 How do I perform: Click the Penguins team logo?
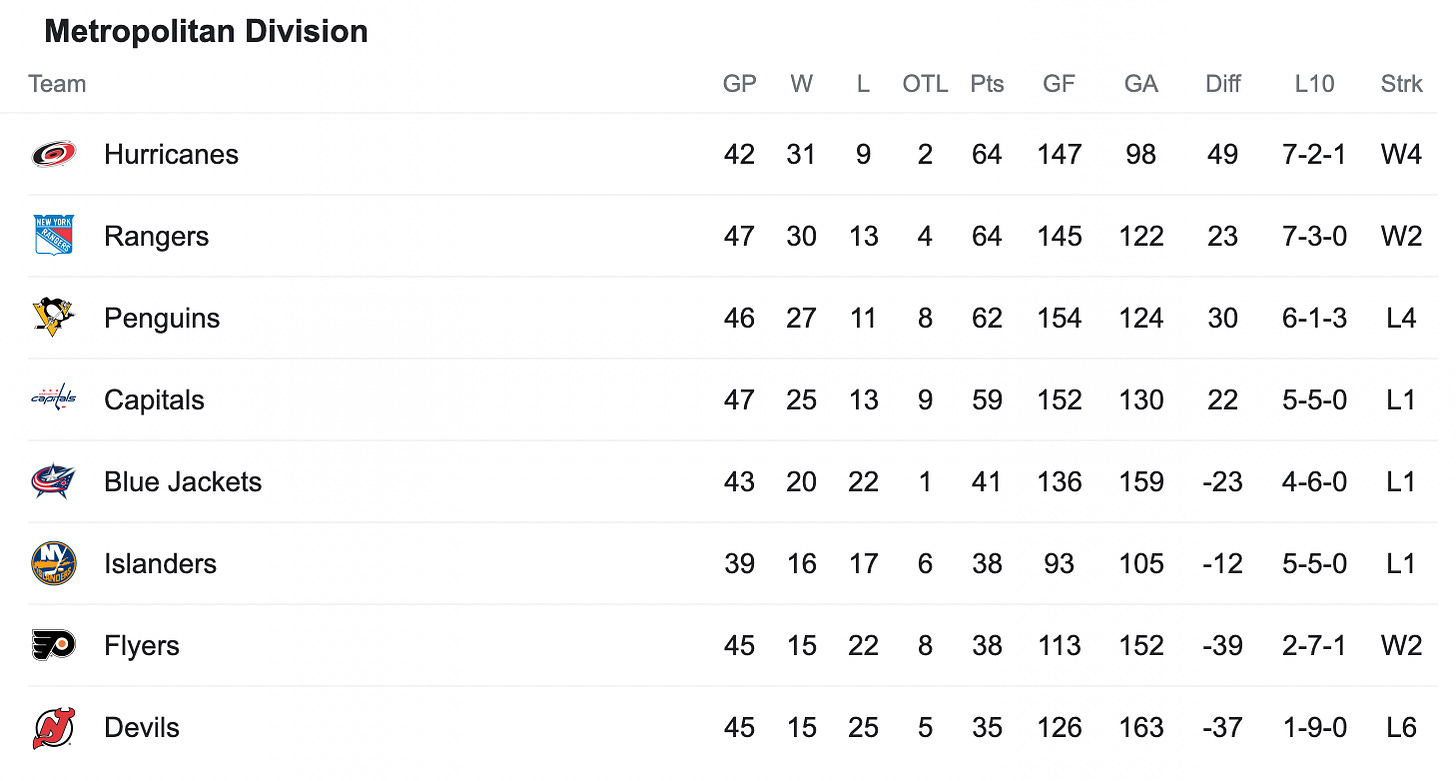pyautogui.click(x=53, y=318)
